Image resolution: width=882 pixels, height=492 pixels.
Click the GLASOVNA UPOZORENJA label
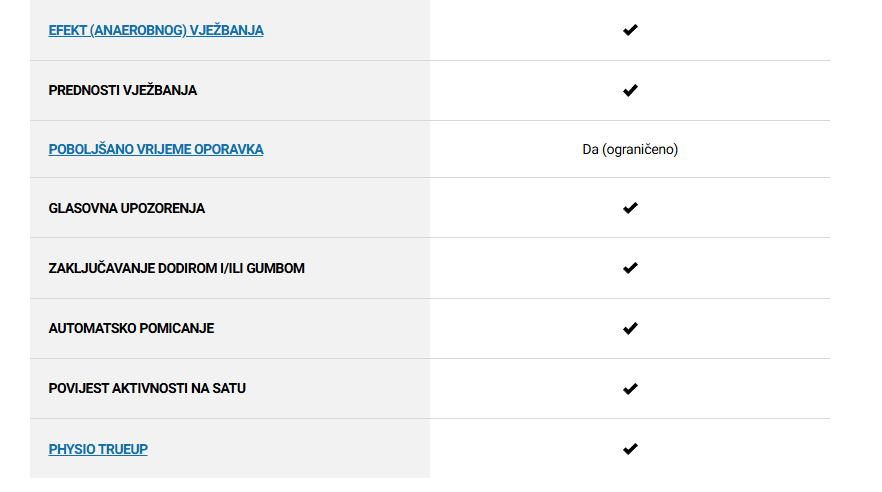[127, 209]
